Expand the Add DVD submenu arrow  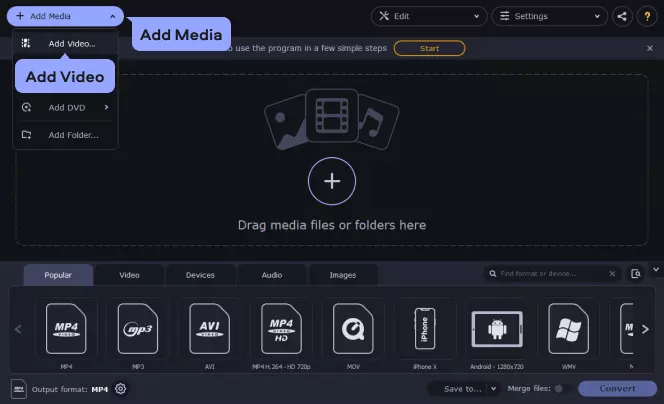[106, 108]
